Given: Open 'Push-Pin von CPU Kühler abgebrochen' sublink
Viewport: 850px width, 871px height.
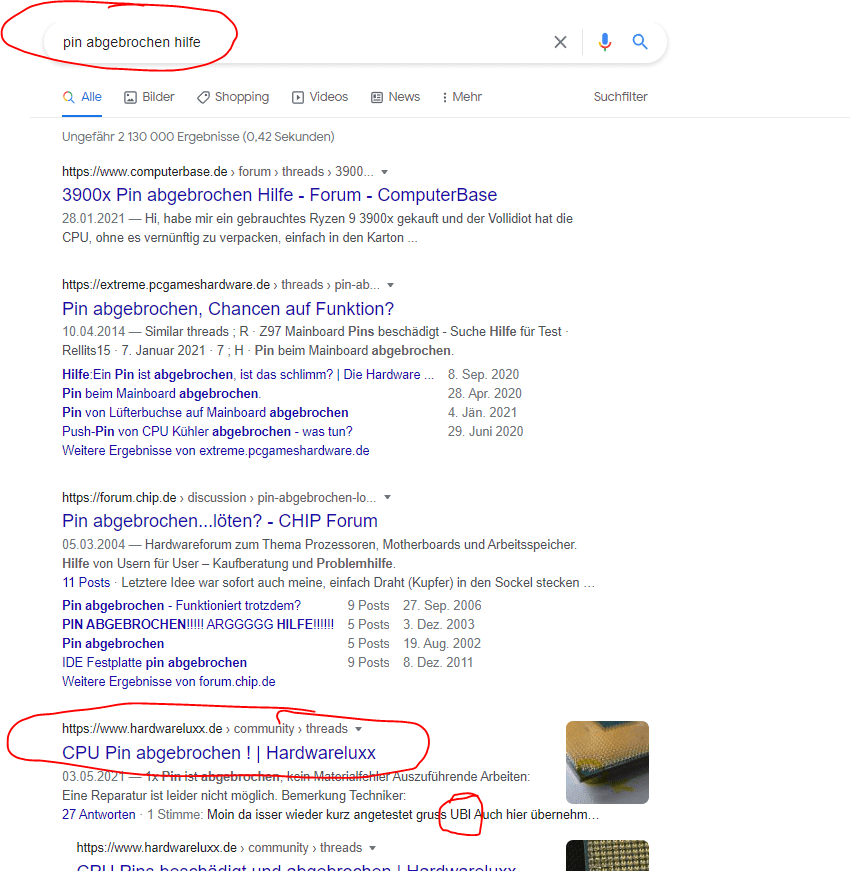Looking at the screenshot, I should click(x=207, y=431).
